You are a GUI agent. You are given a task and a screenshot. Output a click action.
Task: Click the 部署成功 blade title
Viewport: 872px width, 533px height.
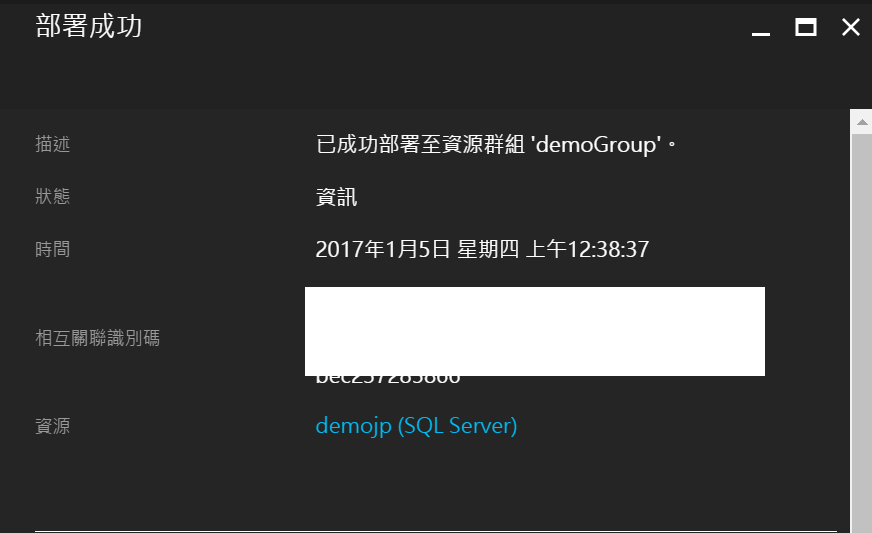[x=89, y=27]
